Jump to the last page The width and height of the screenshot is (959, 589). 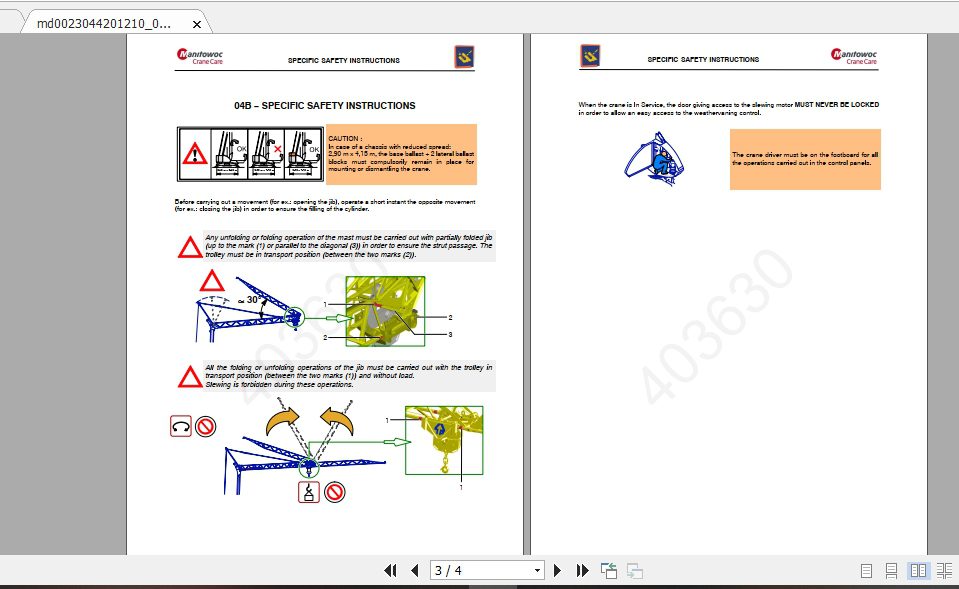click(582, 570)
